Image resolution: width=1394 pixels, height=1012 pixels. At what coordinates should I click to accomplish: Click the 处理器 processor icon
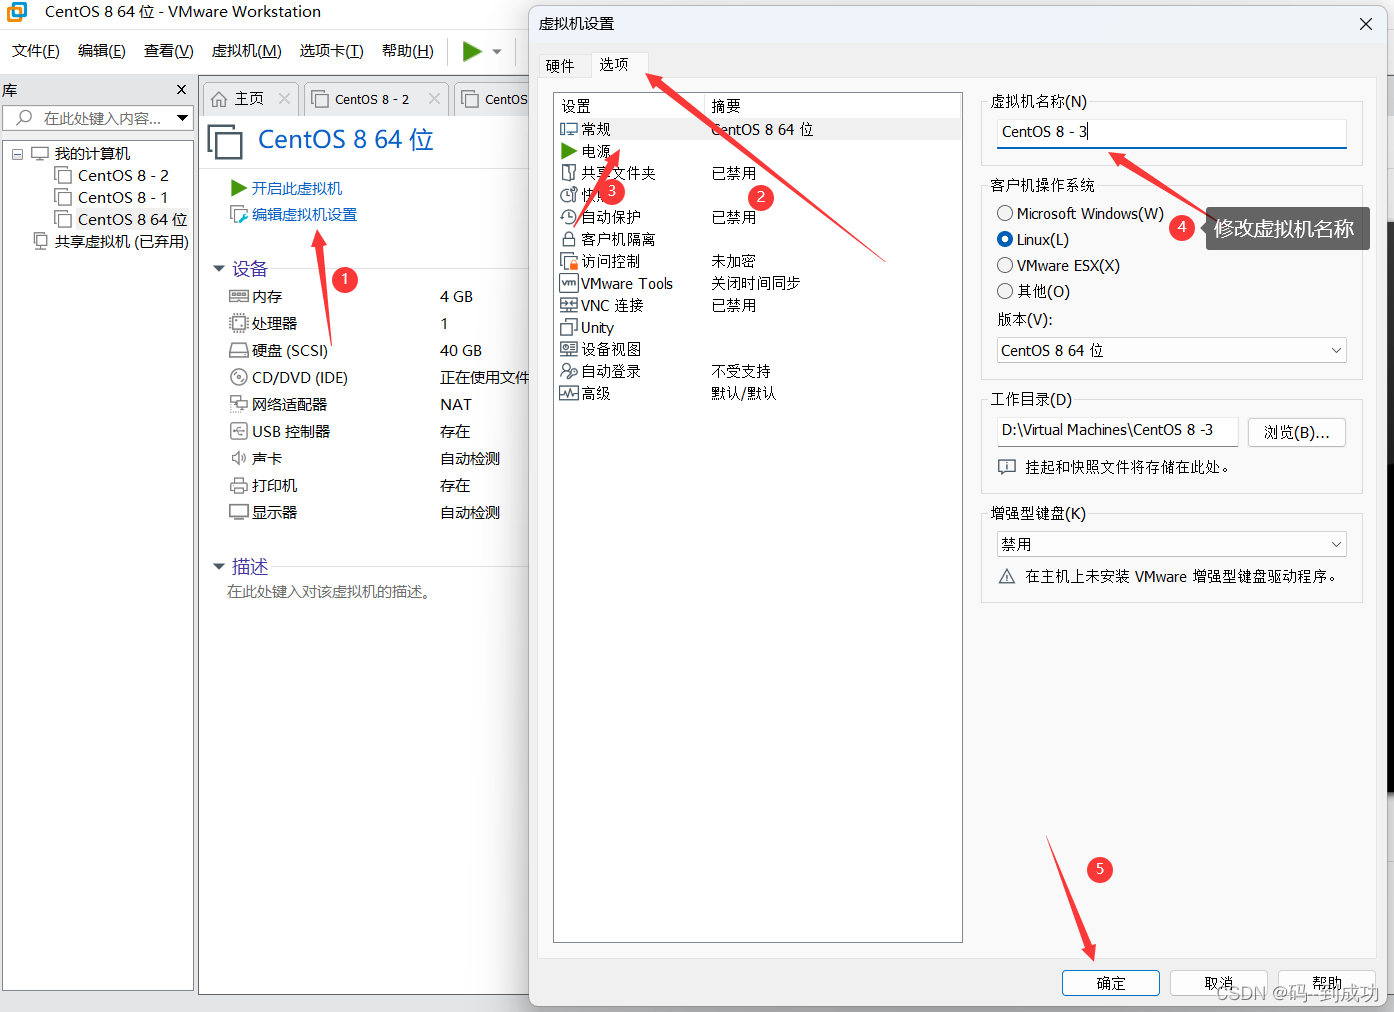(239, 323)
